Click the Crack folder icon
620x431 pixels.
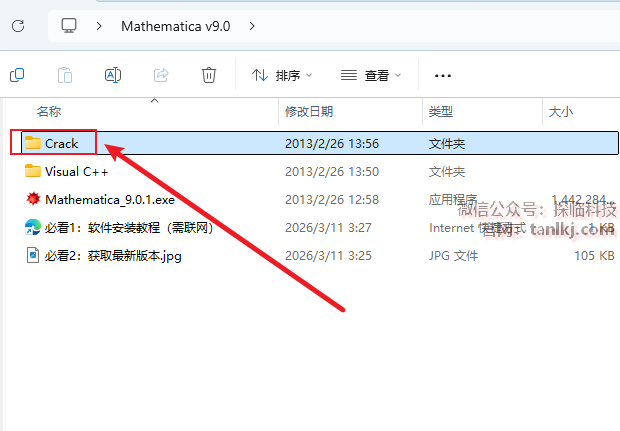tap(33, 143)
